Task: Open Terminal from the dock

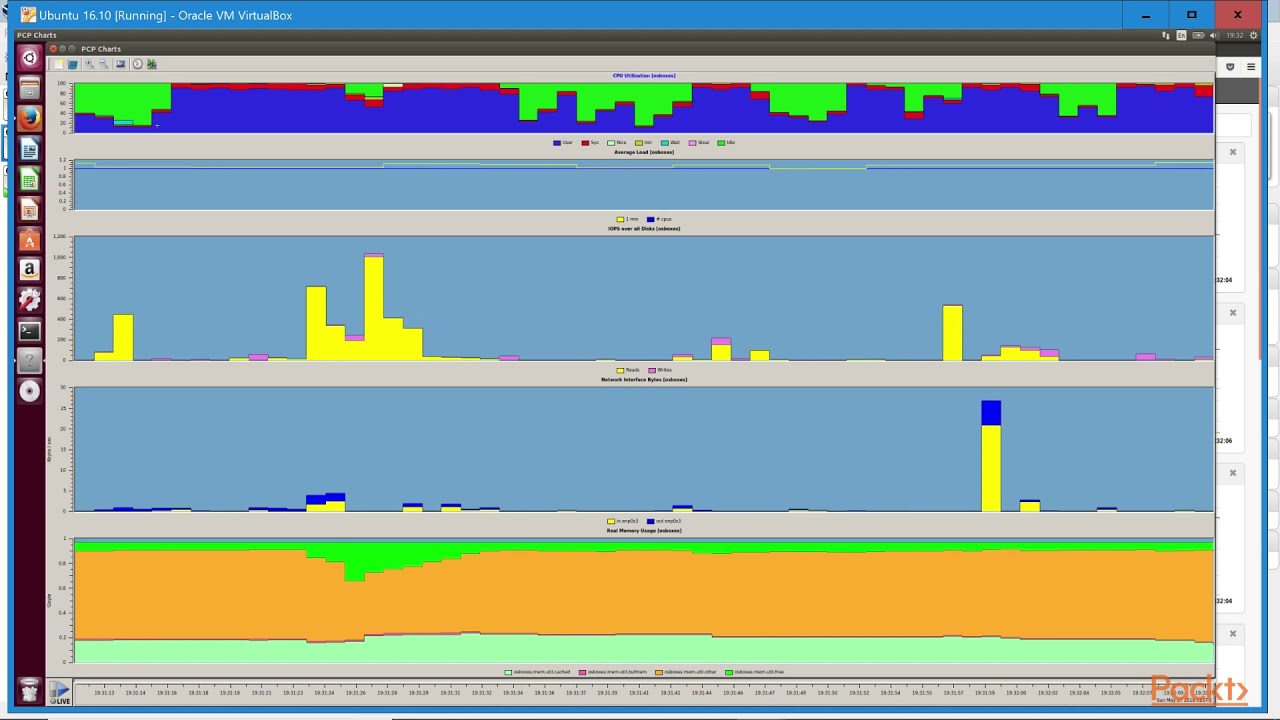Action: (x=29, y=331)
